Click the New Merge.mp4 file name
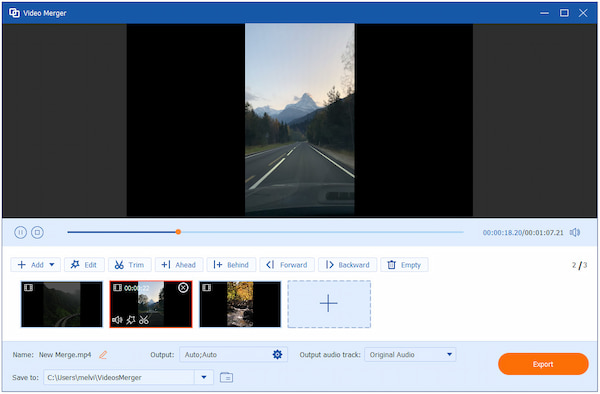 (65, 355)
